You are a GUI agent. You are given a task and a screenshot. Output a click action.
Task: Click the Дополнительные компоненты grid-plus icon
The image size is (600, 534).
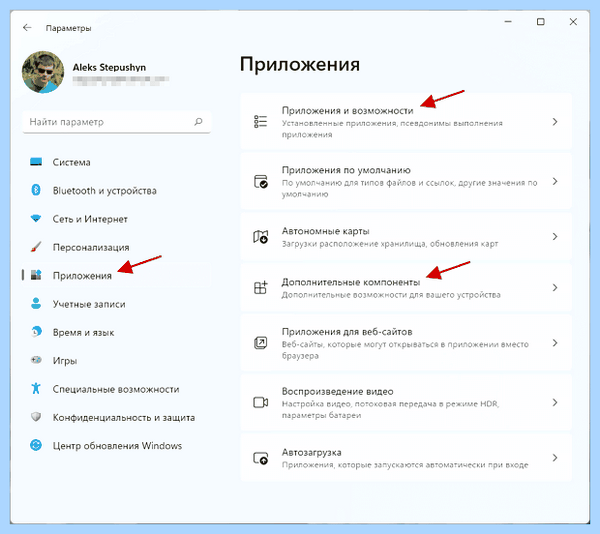pos(261,288)
